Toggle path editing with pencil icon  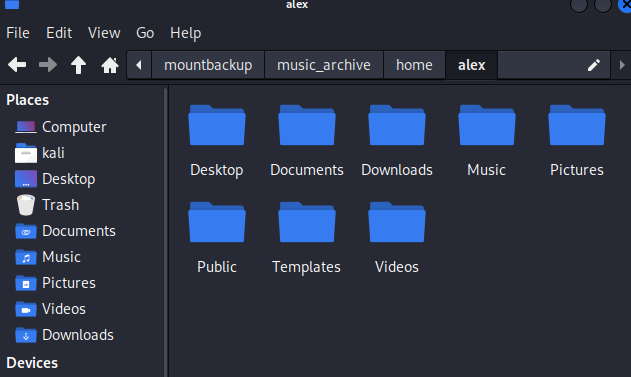point(594,65)
